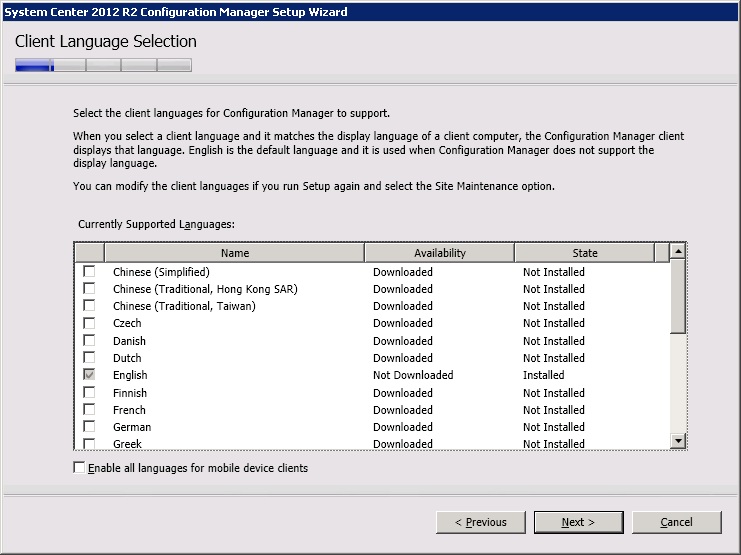Toggle the Finnish language checkbox

coord(90,393)
